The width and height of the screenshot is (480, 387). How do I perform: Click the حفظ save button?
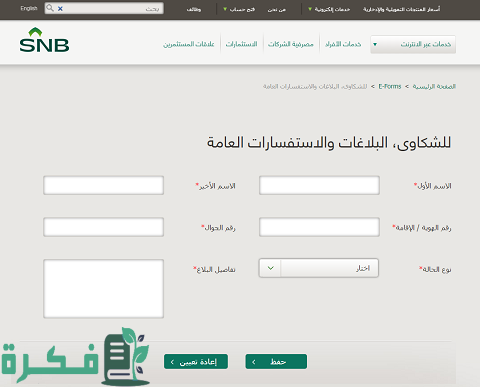point(276,362)
